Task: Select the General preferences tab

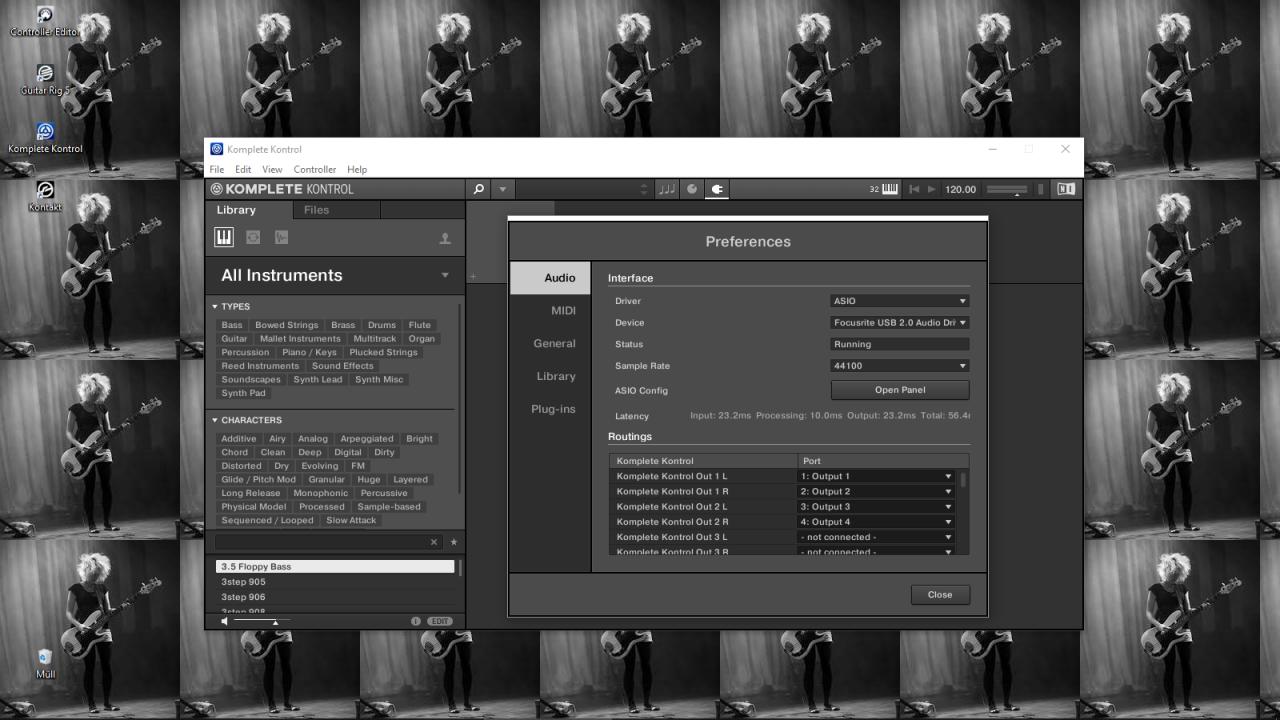Action: tap(550, 344)
